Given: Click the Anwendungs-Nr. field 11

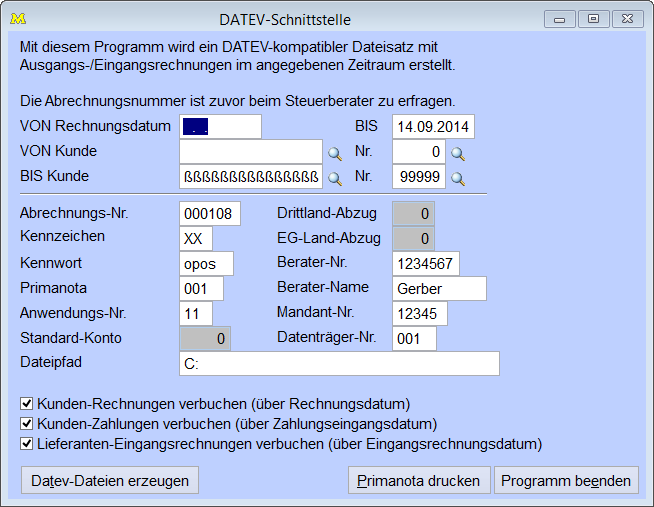Looking at the screenshot, I should click(x=196, y=314).
